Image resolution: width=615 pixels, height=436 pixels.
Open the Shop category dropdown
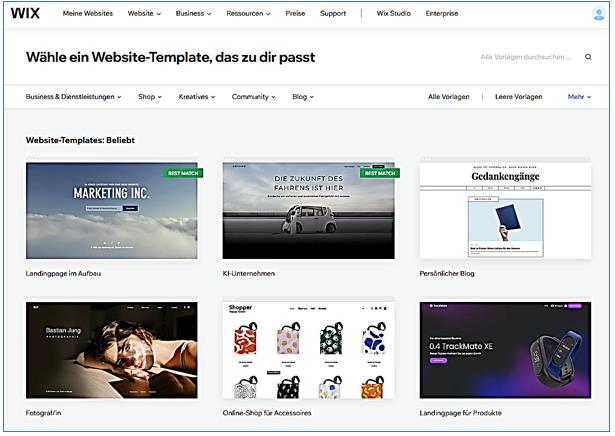pos(150,96)
